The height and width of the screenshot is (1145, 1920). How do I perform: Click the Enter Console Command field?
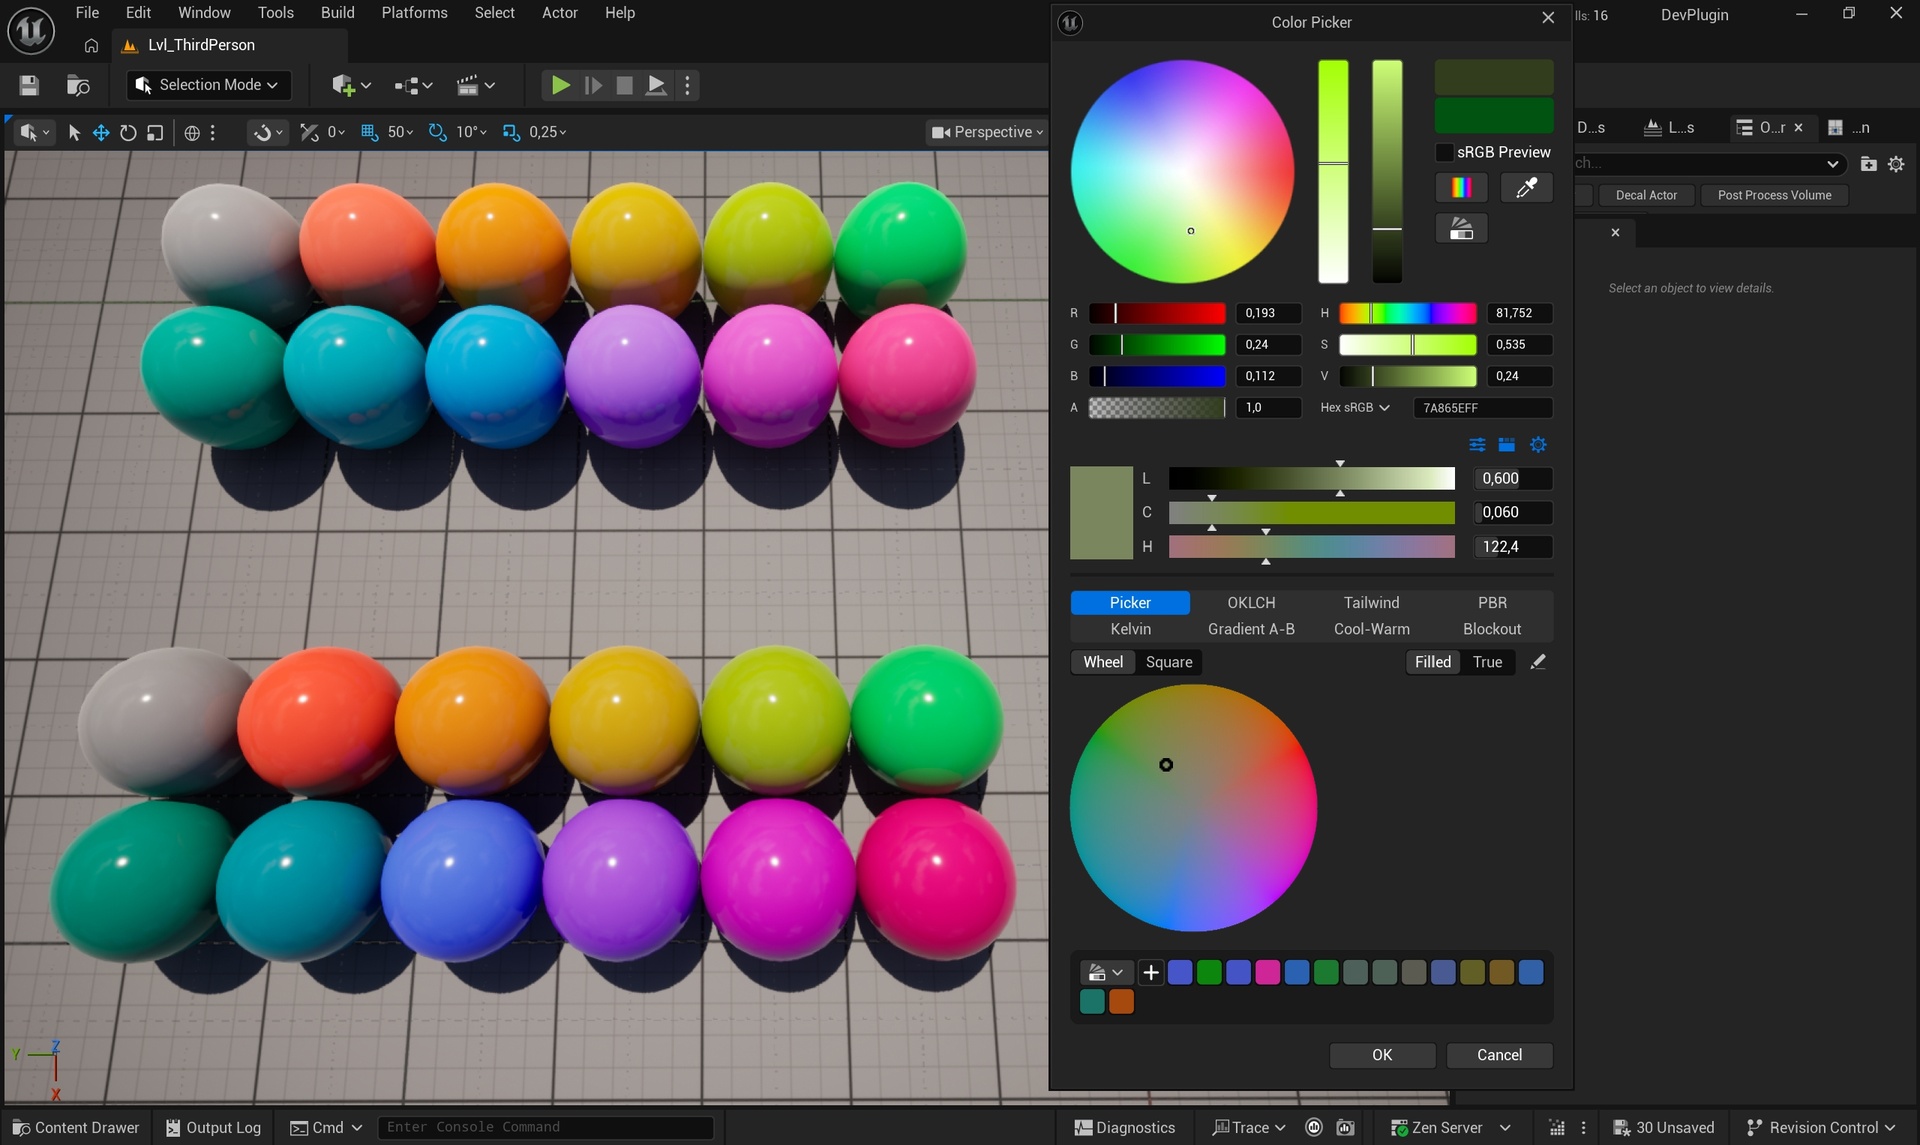pyautogui.click(x=545, y=1128)
